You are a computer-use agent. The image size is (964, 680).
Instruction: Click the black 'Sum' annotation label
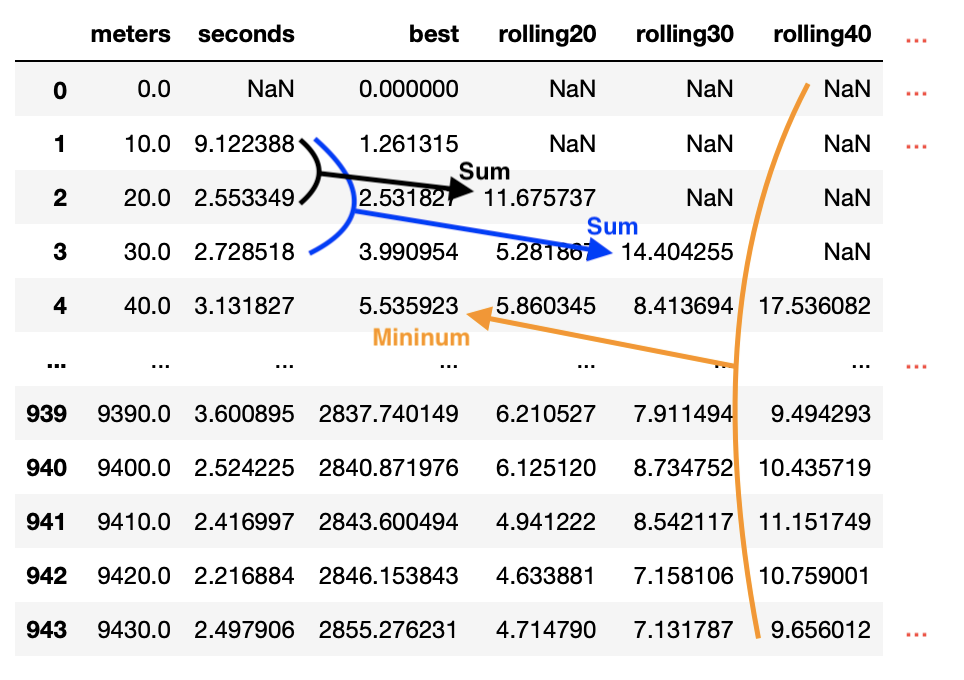[x=484, y=171]
